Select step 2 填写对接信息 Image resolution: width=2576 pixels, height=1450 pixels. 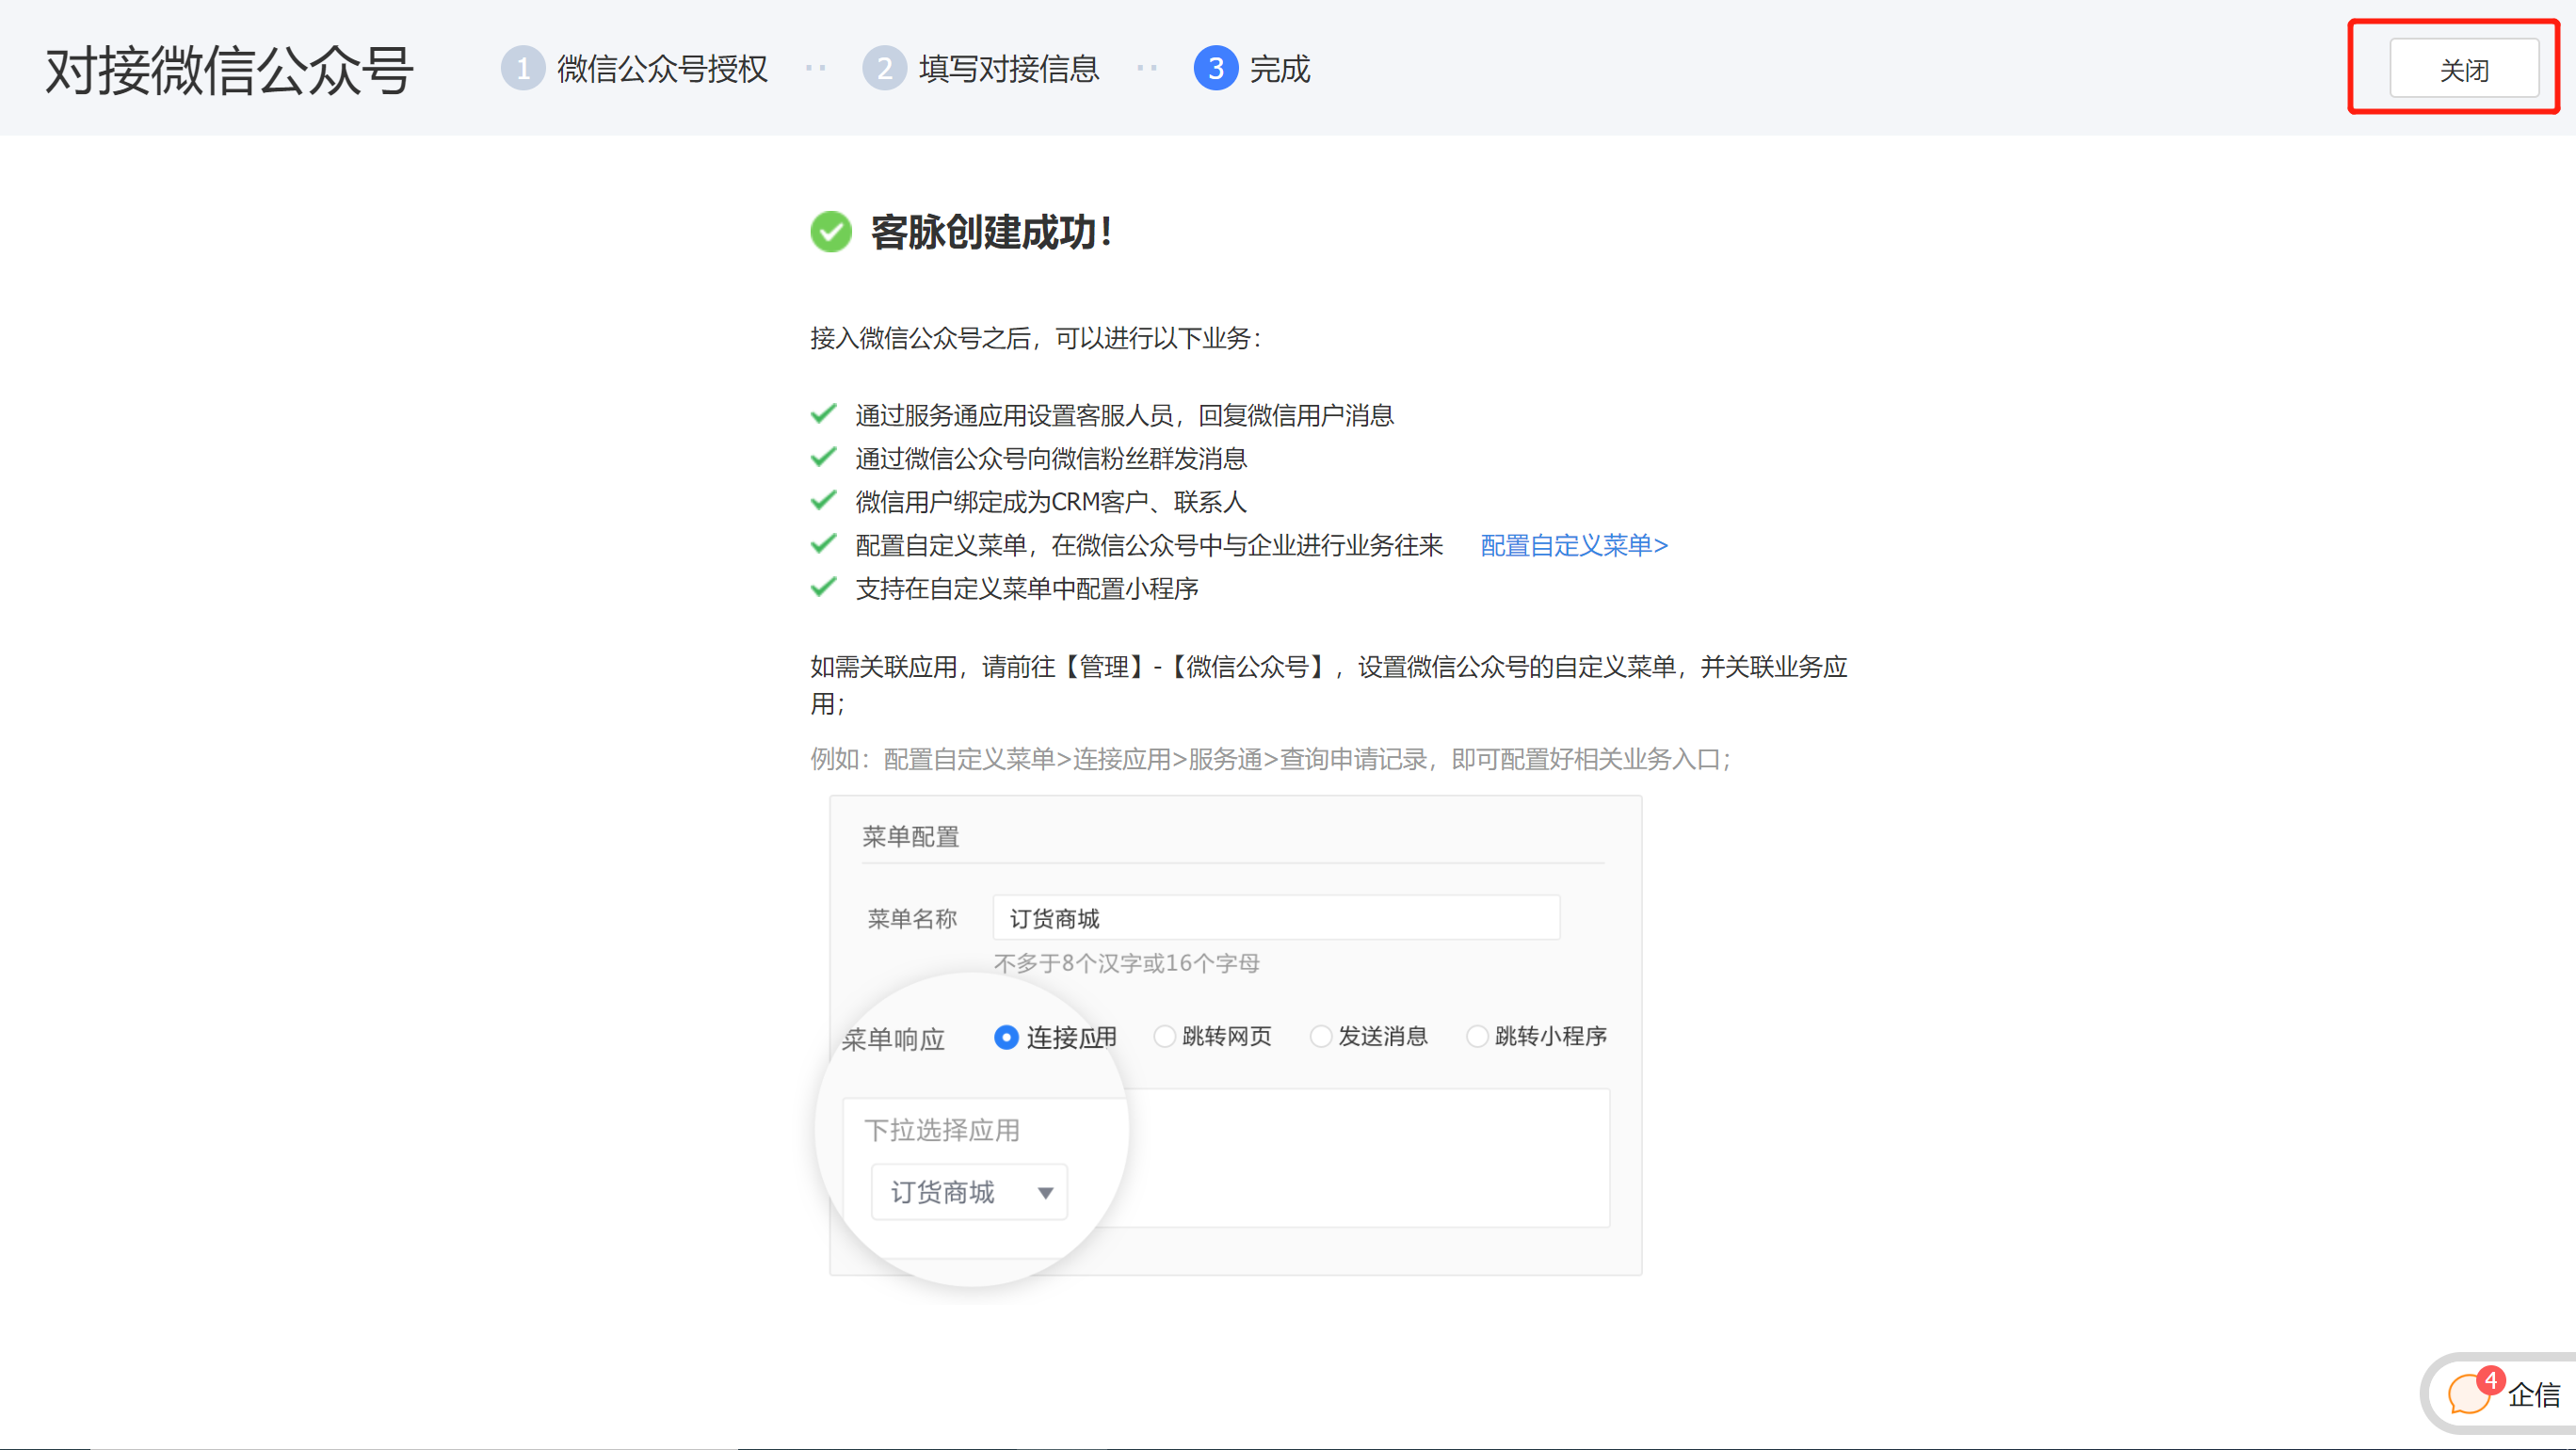982,69
